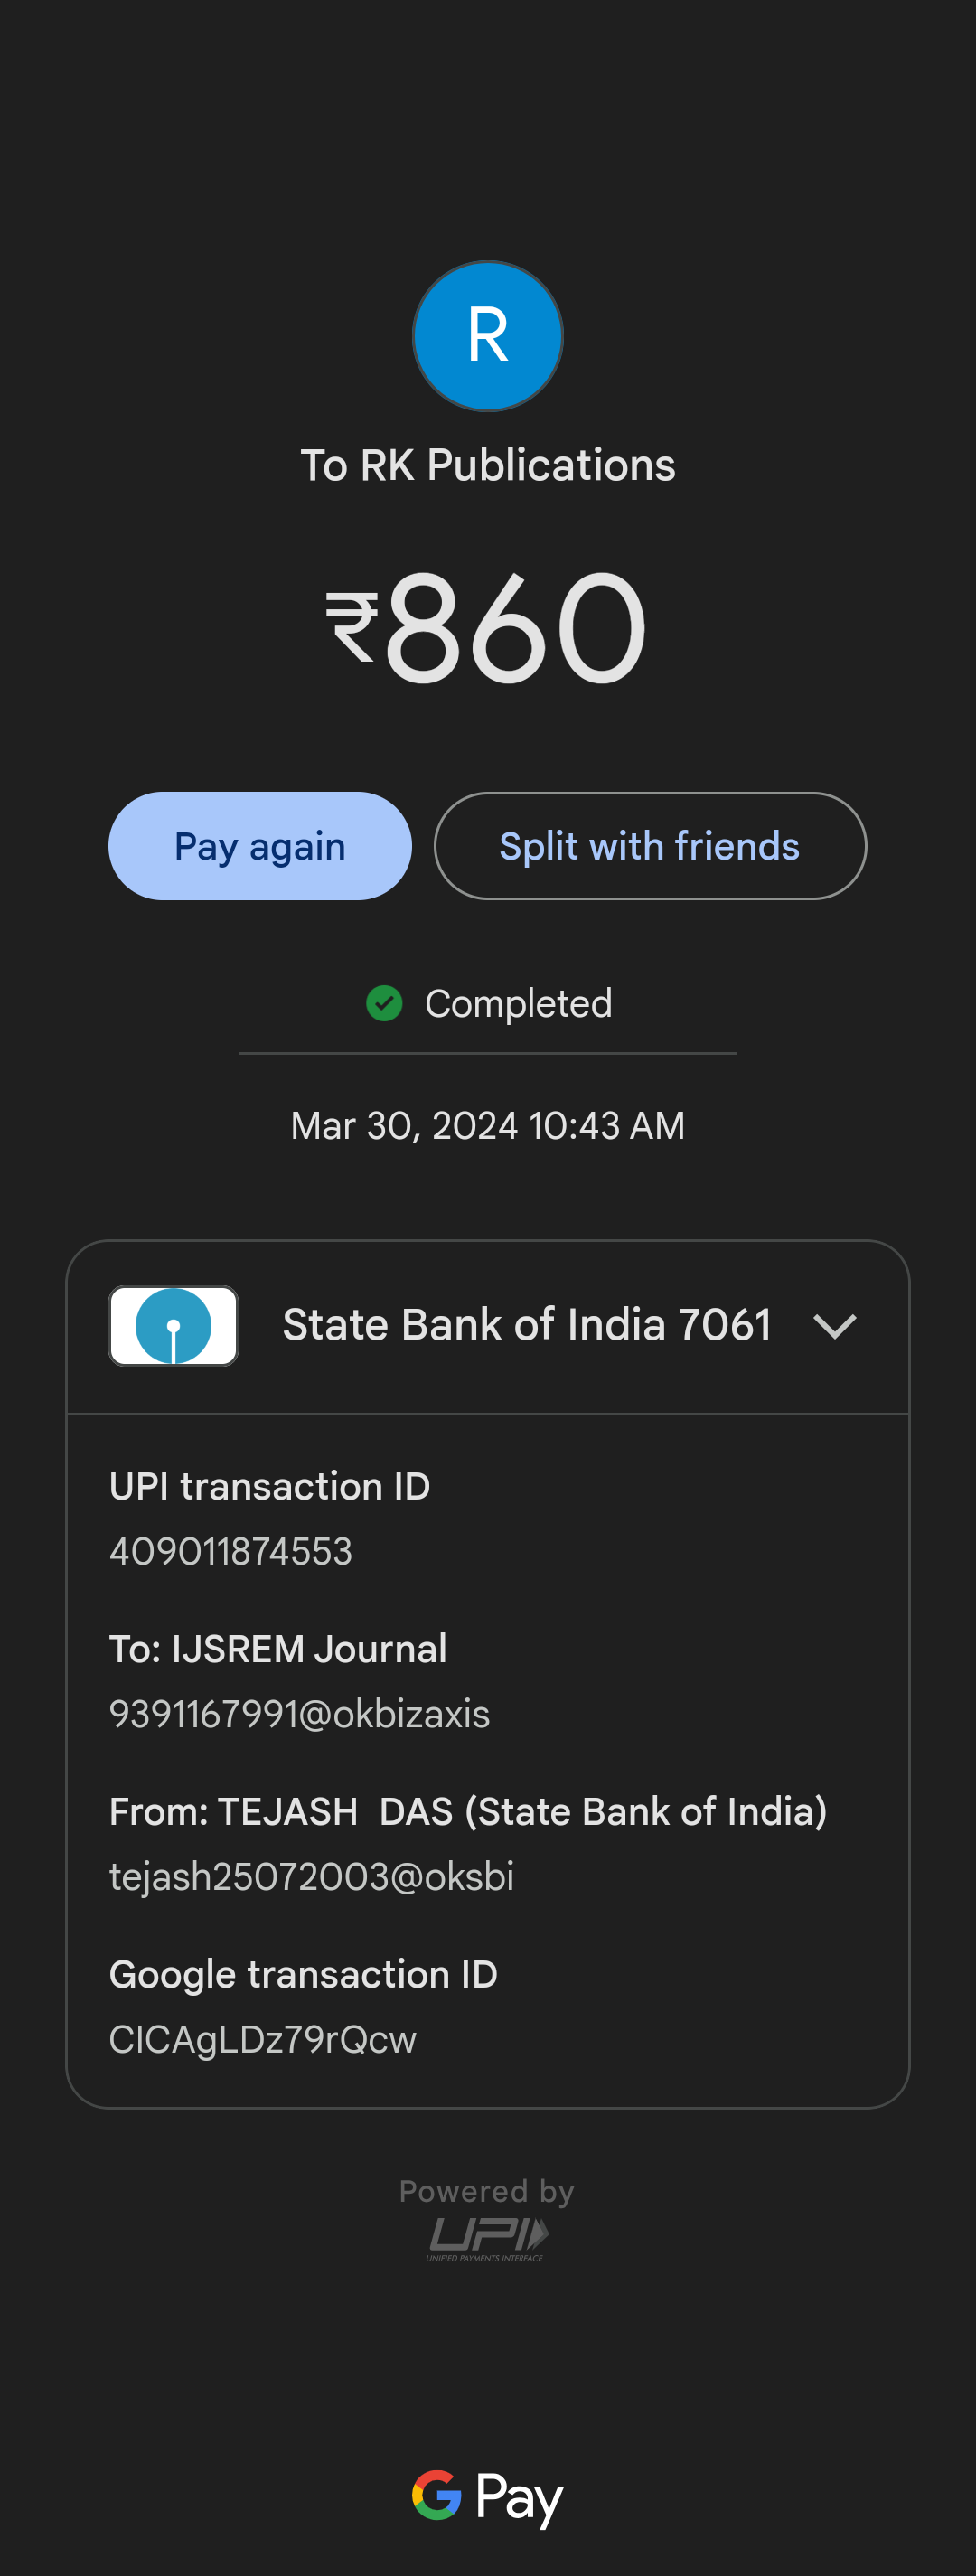Click the To RK Publications title
Image resolution: width=976 pixels, height=2576 pixels.
(x=488, y=465)
